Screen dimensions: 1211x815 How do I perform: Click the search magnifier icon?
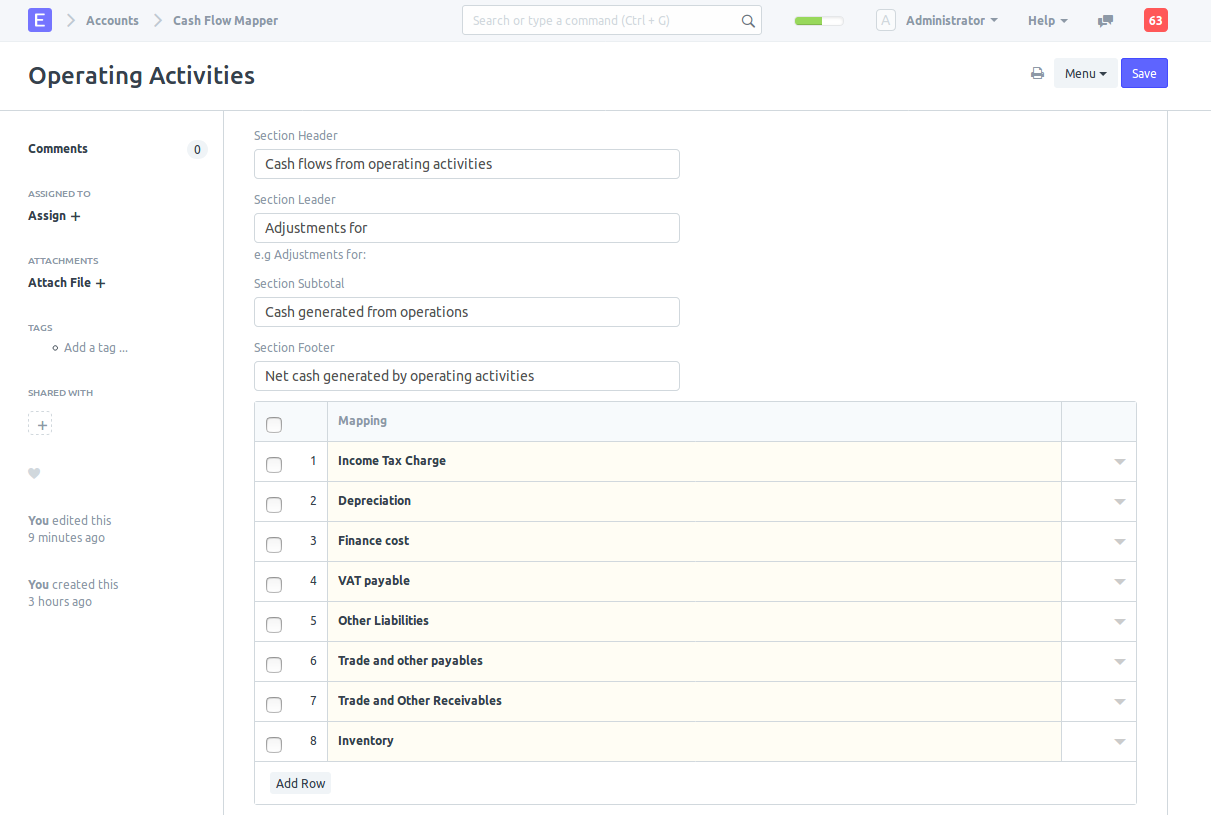pos(748,21)
